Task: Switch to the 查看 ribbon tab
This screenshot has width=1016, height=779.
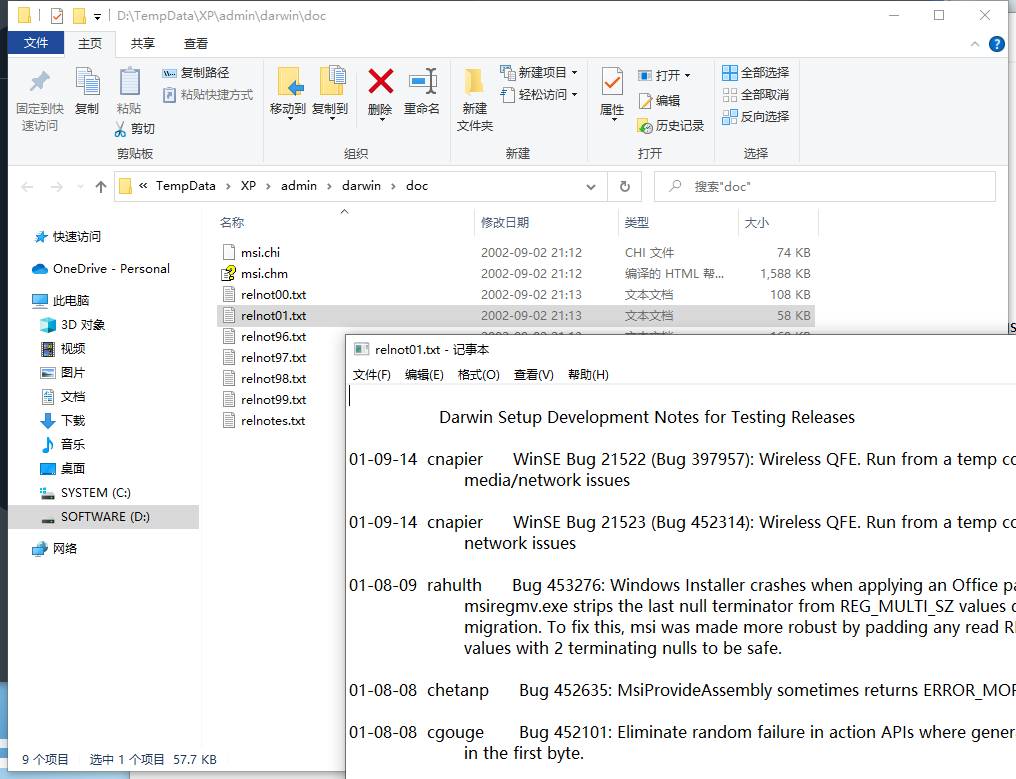Action: click(194, 43)
